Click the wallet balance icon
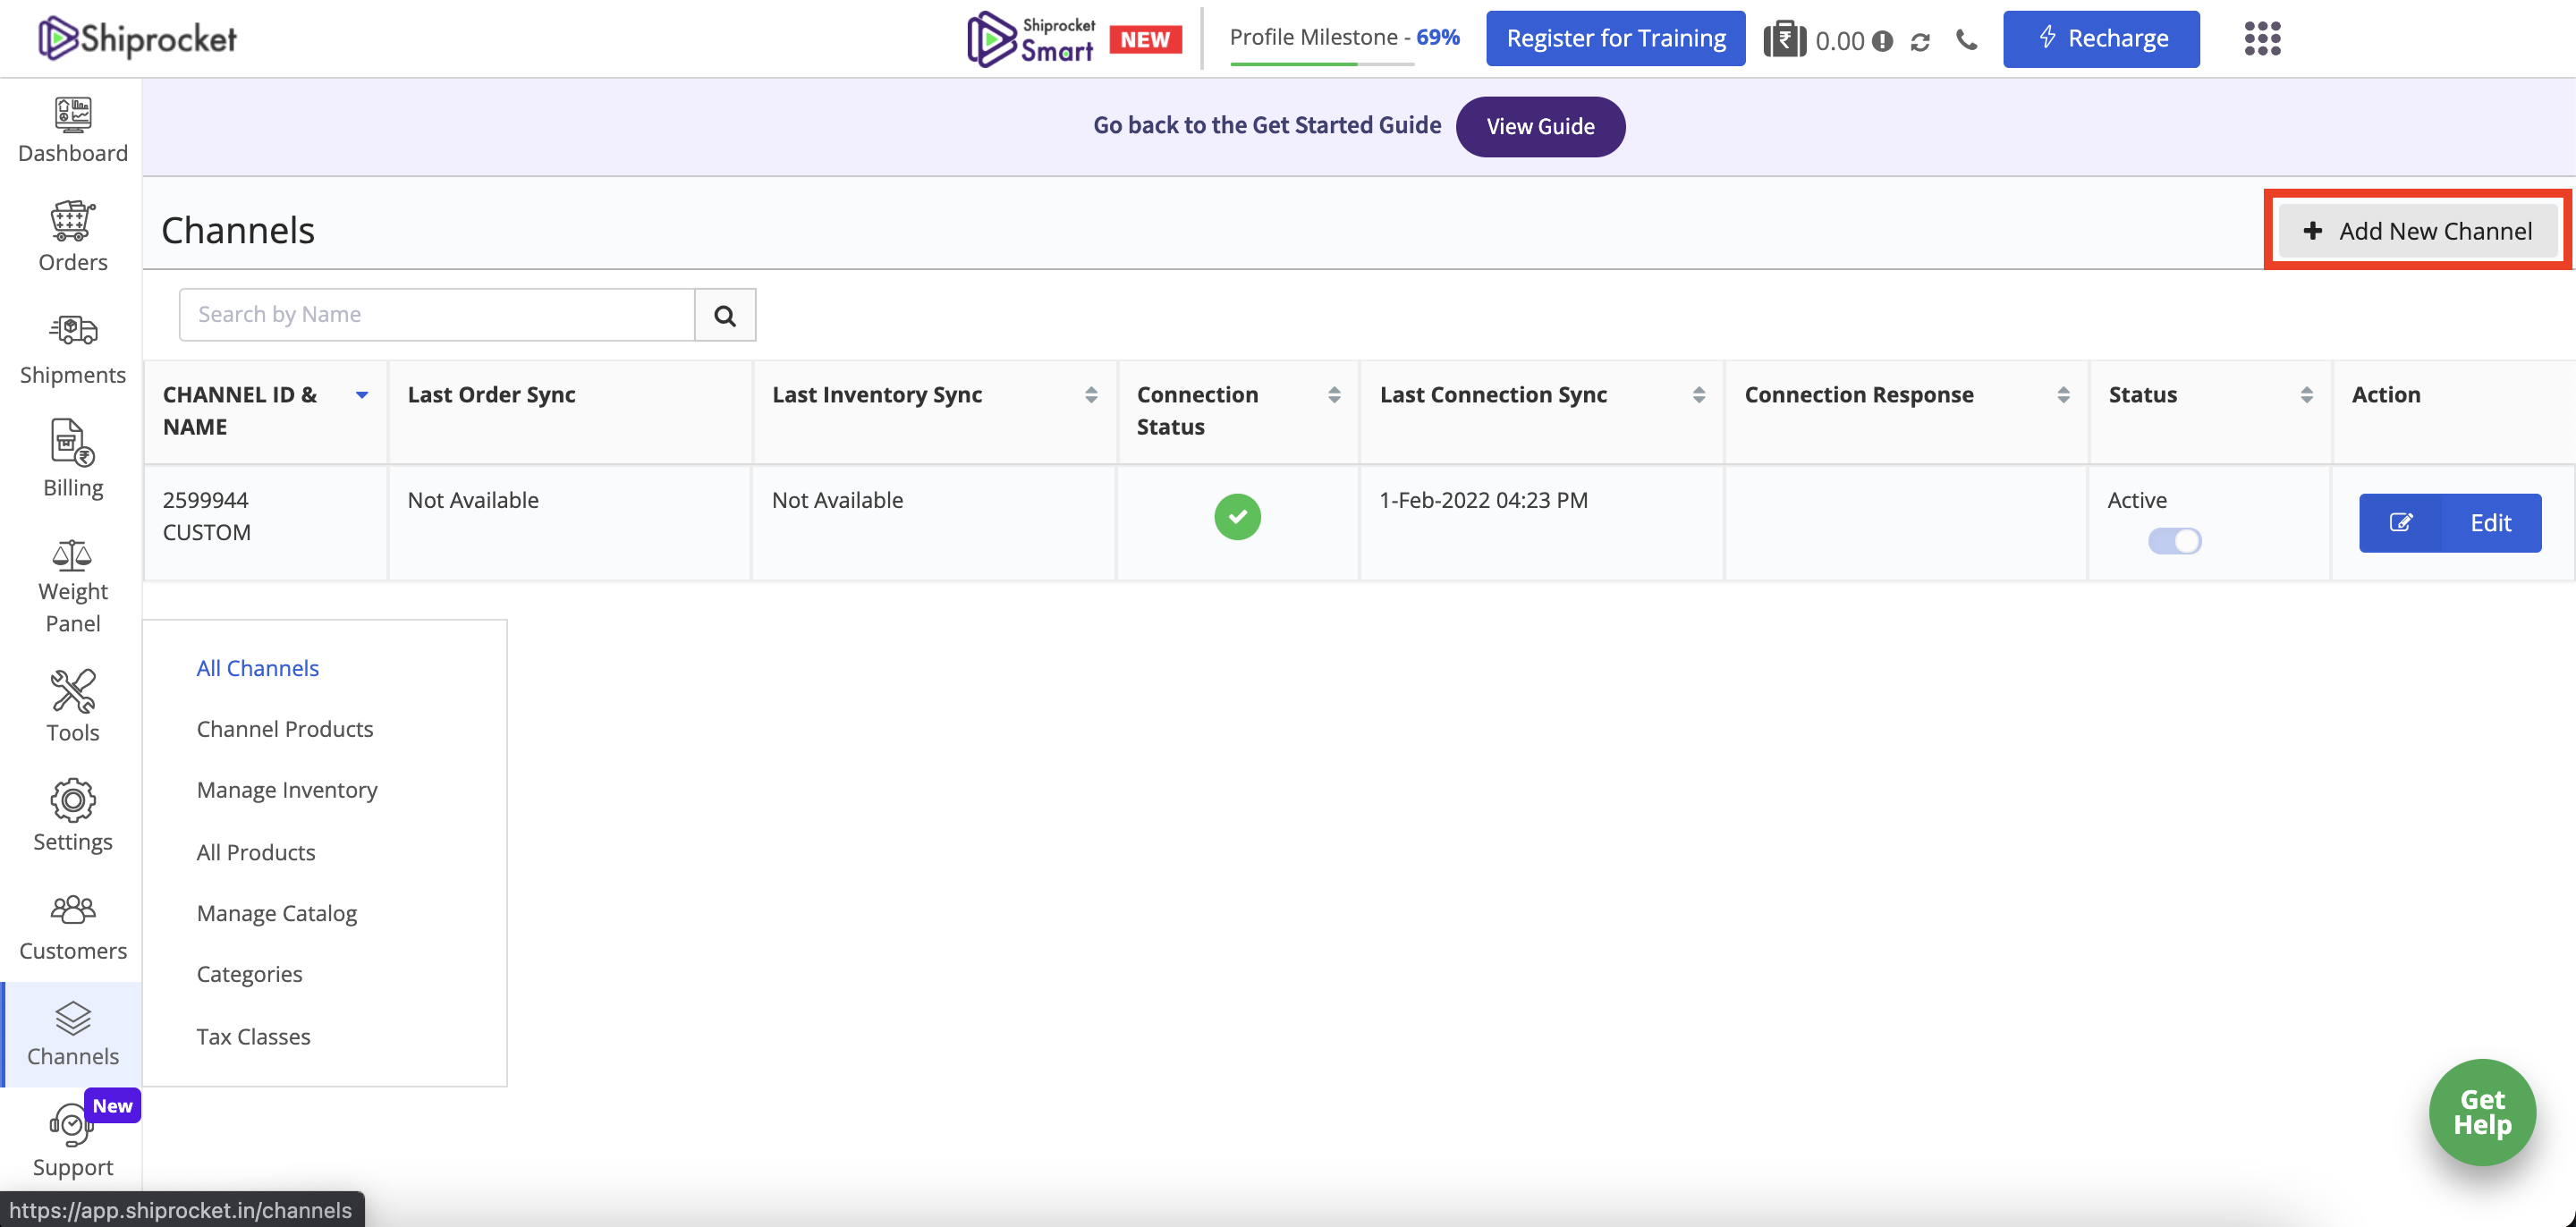This screenshot has height=1227, width=2576. point(1785,40)
